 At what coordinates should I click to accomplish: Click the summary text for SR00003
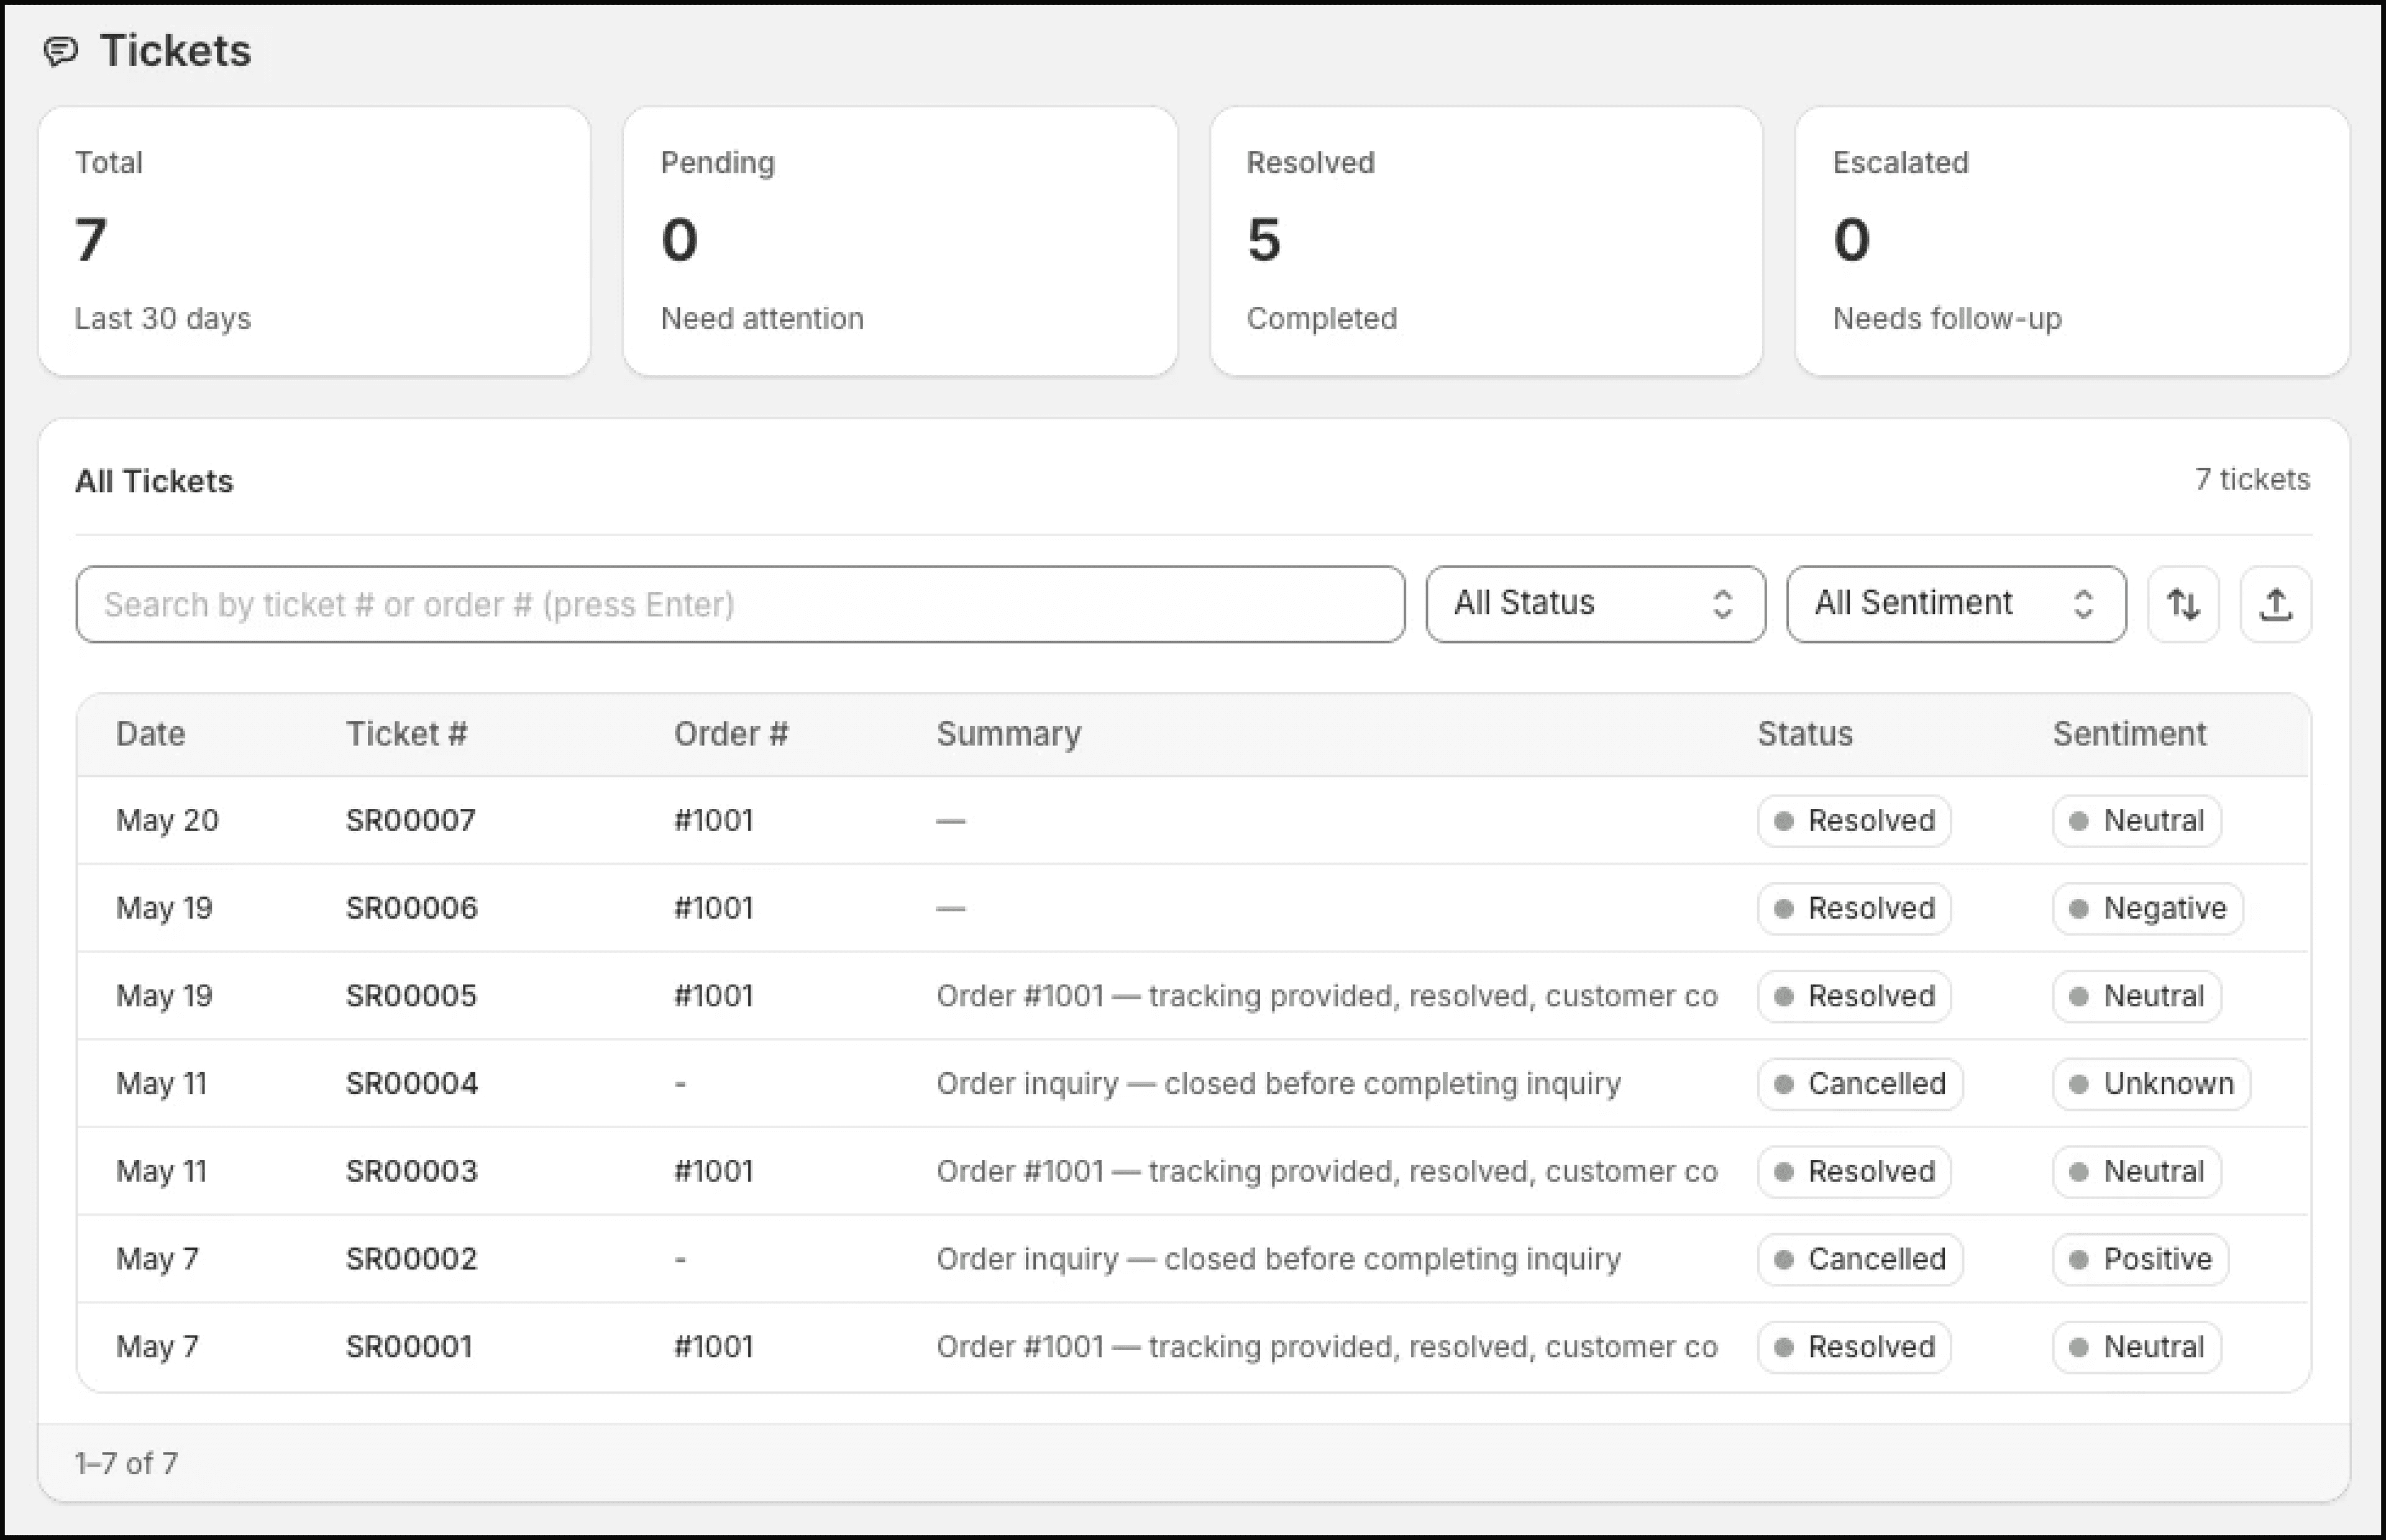click(x=1327, y=1171)
